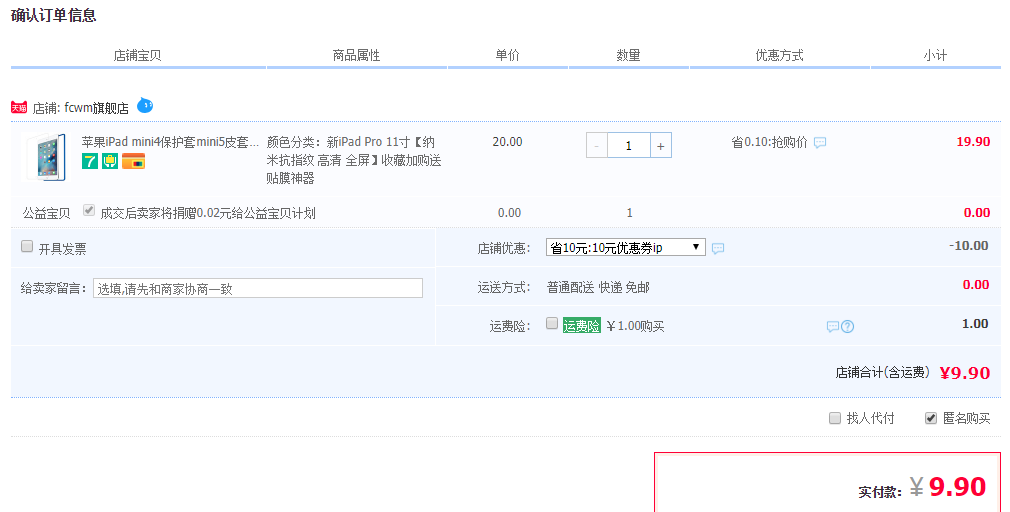This screenshot has width=1010, height=512.
Task: Open the 苹果iPad mini4保护套 product title link
Action: point(170,142)
